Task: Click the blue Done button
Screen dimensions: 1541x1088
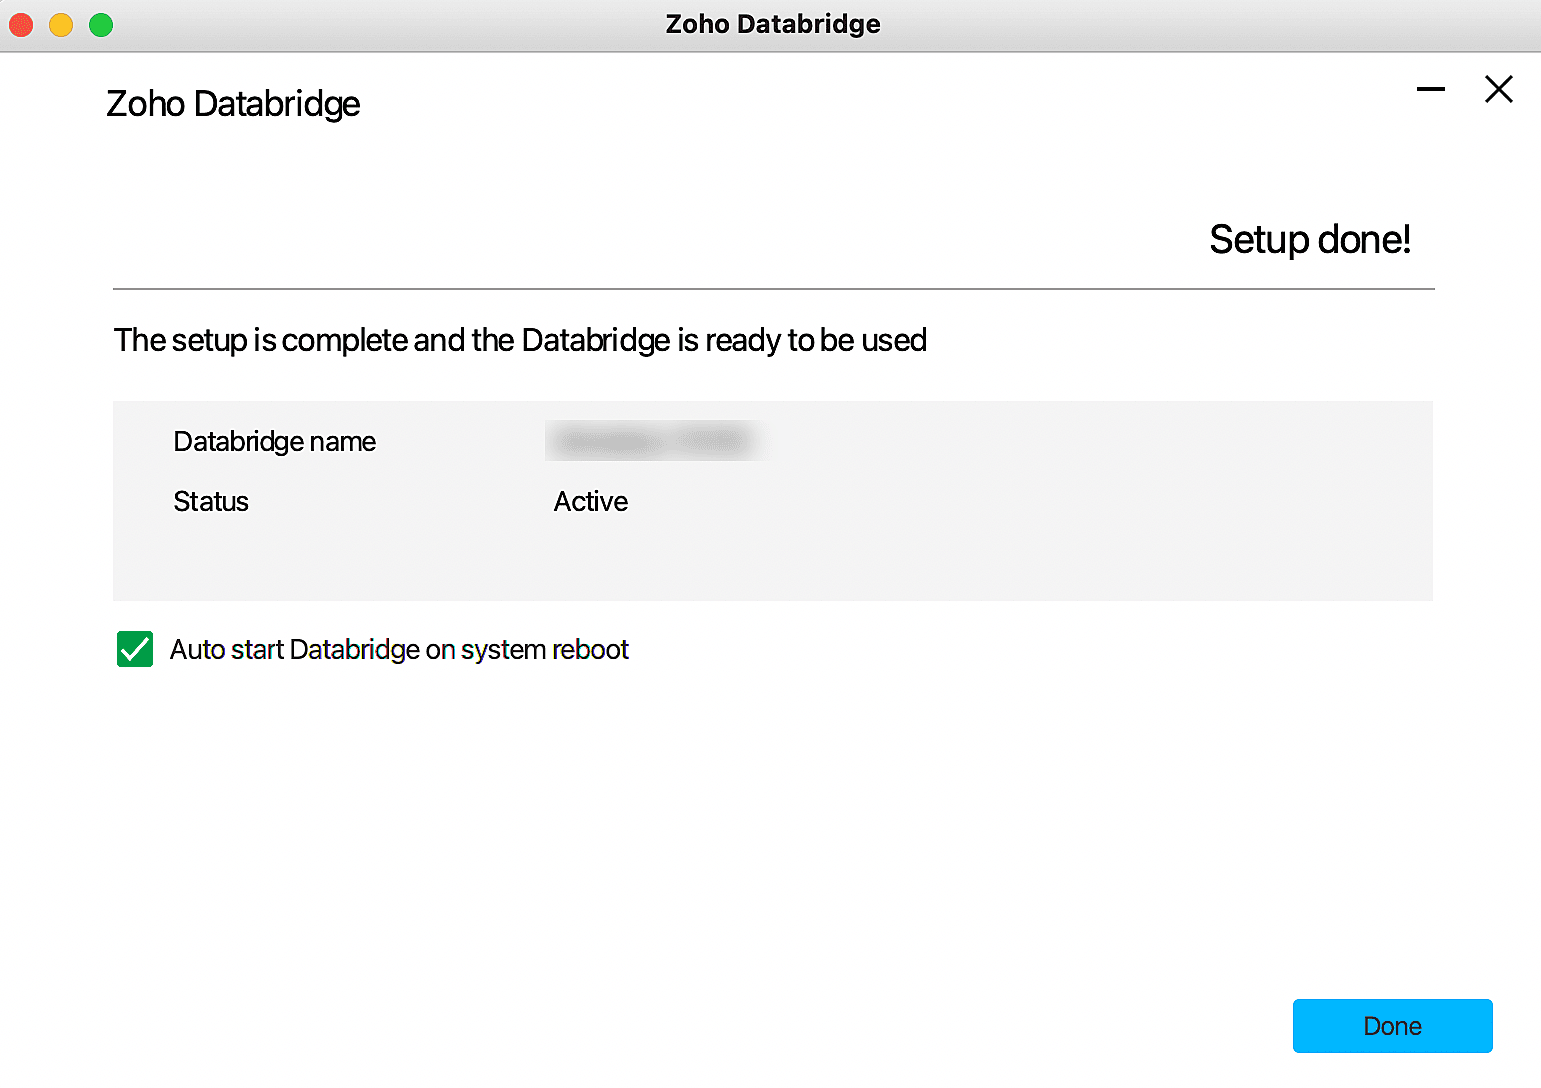Action: point(1392,1026)
